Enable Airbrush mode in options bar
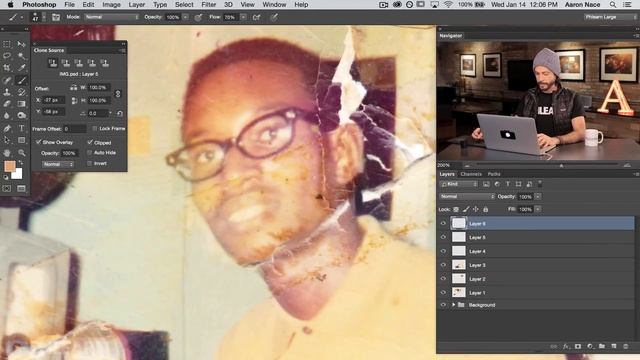The width and height of the screenshot is (640, 360). [x=256, y=17]
